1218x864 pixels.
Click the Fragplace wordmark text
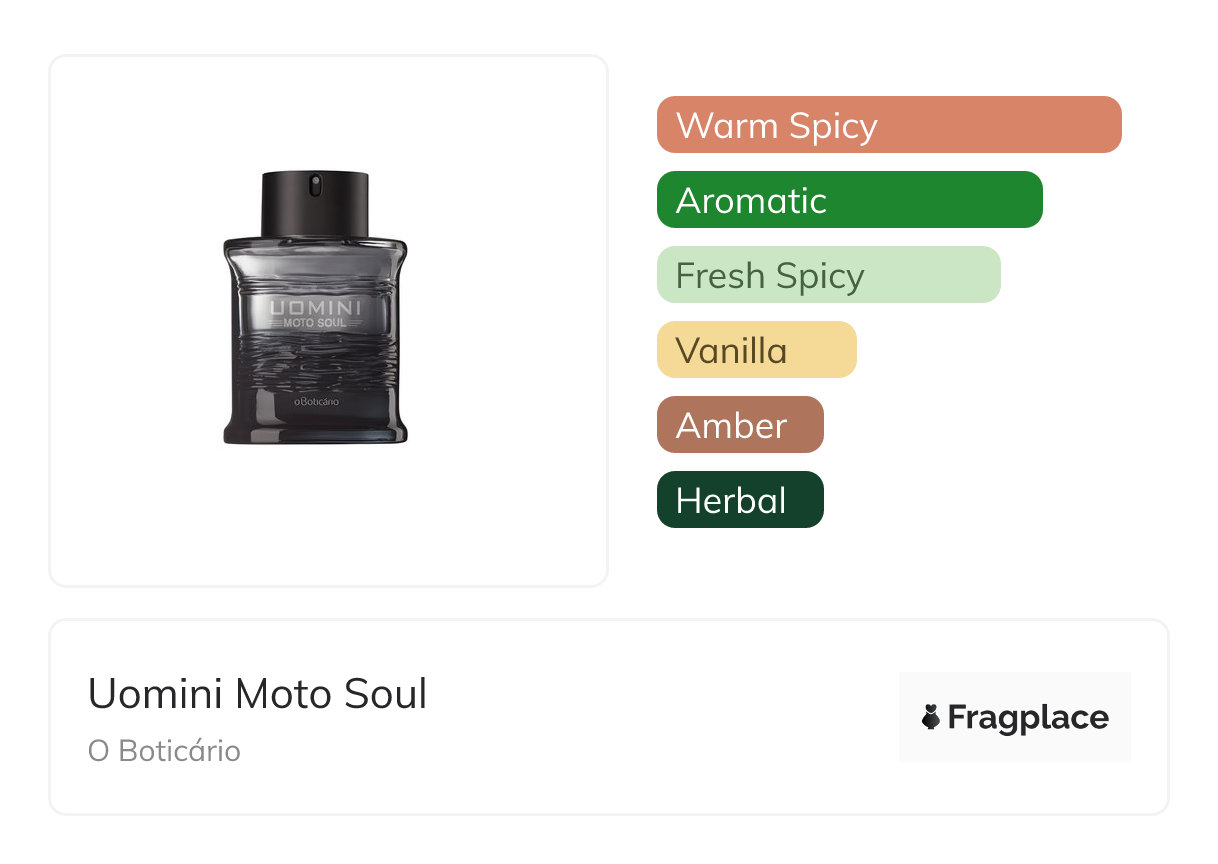point(1028,717)
